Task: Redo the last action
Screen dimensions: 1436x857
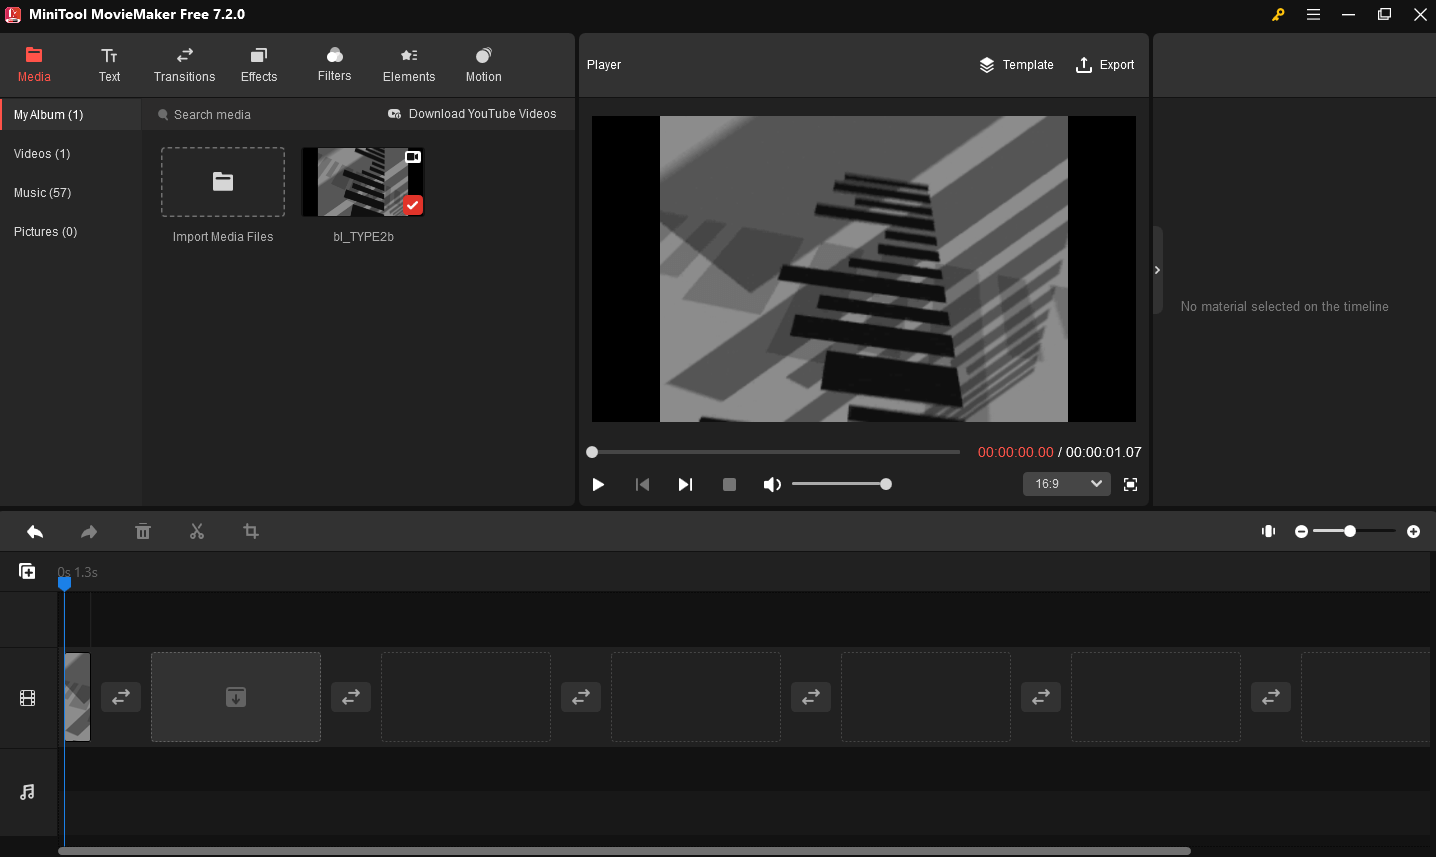Action: click(89, 532)
